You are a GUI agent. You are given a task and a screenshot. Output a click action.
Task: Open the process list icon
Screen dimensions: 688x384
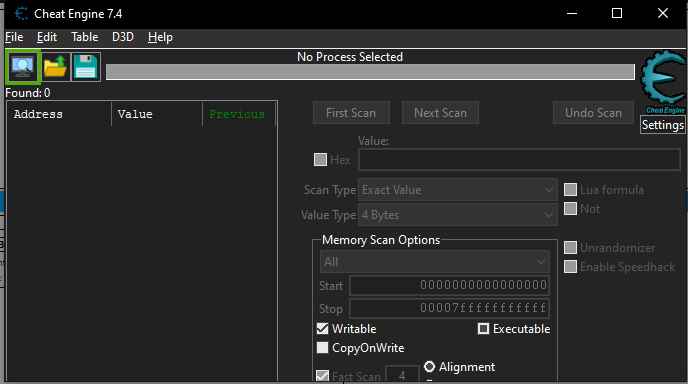(x=23, y=67)
